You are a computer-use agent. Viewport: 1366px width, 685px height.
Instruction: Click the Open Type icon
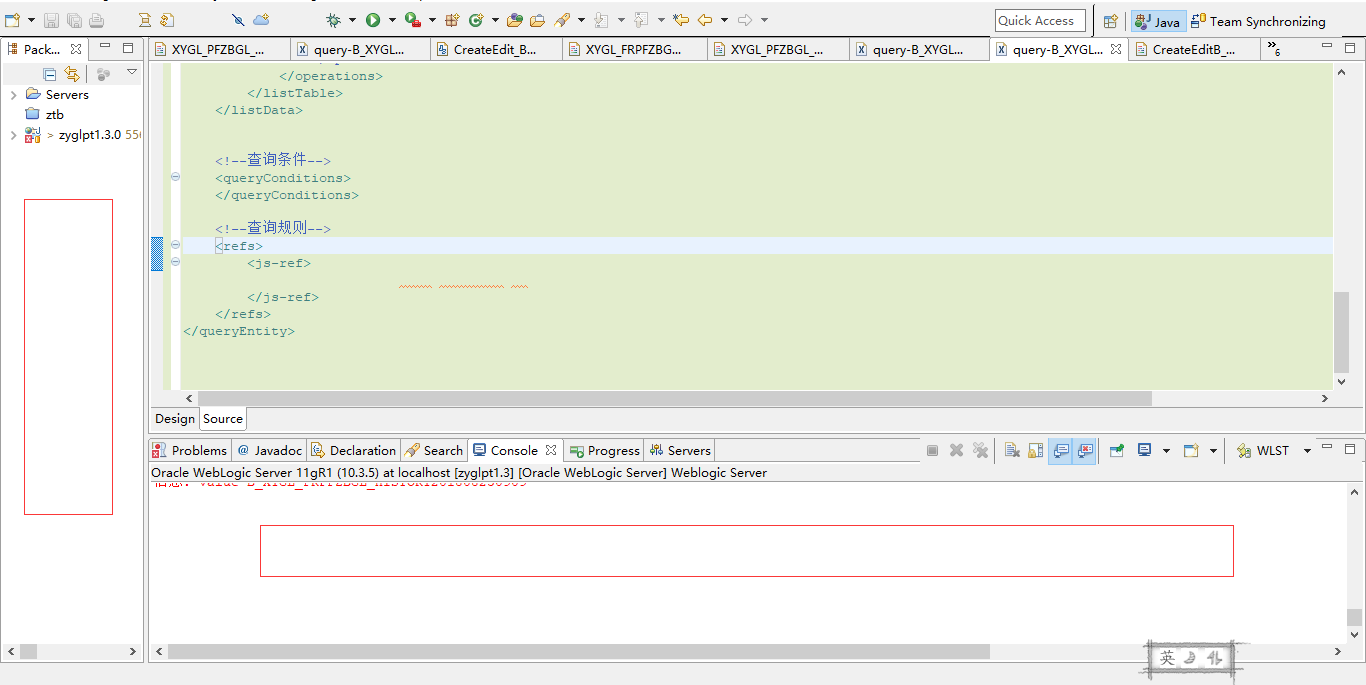click(x=515, y=20)
